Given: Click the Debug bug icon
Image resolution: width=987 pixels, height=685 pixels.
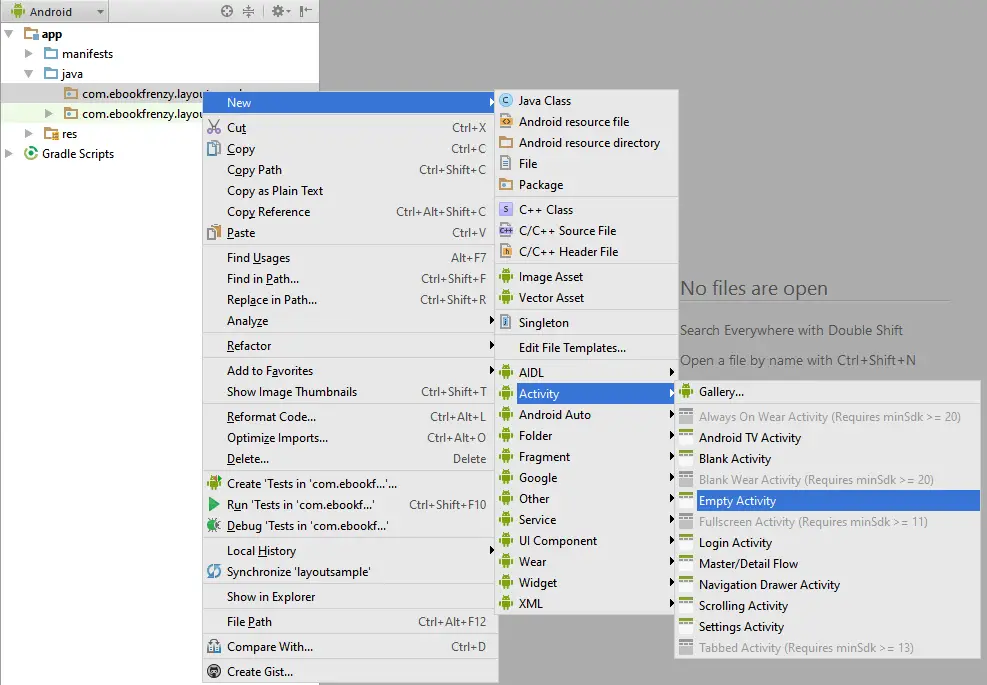Looking at the screenshot, I should 214,526.
